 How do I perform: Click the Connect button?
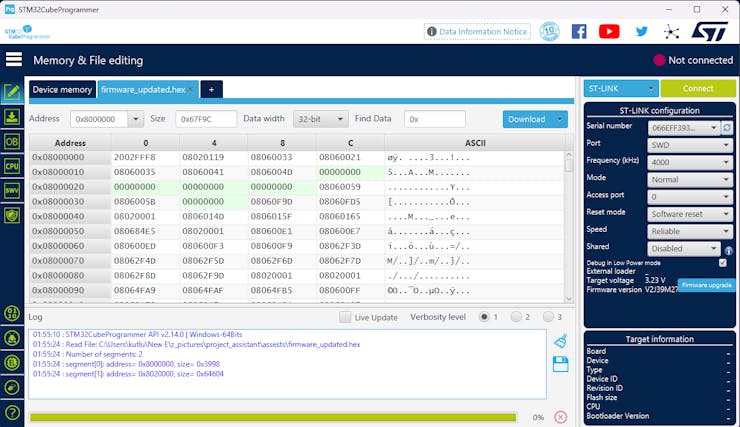pyautogui.click(x=698, y=88)
